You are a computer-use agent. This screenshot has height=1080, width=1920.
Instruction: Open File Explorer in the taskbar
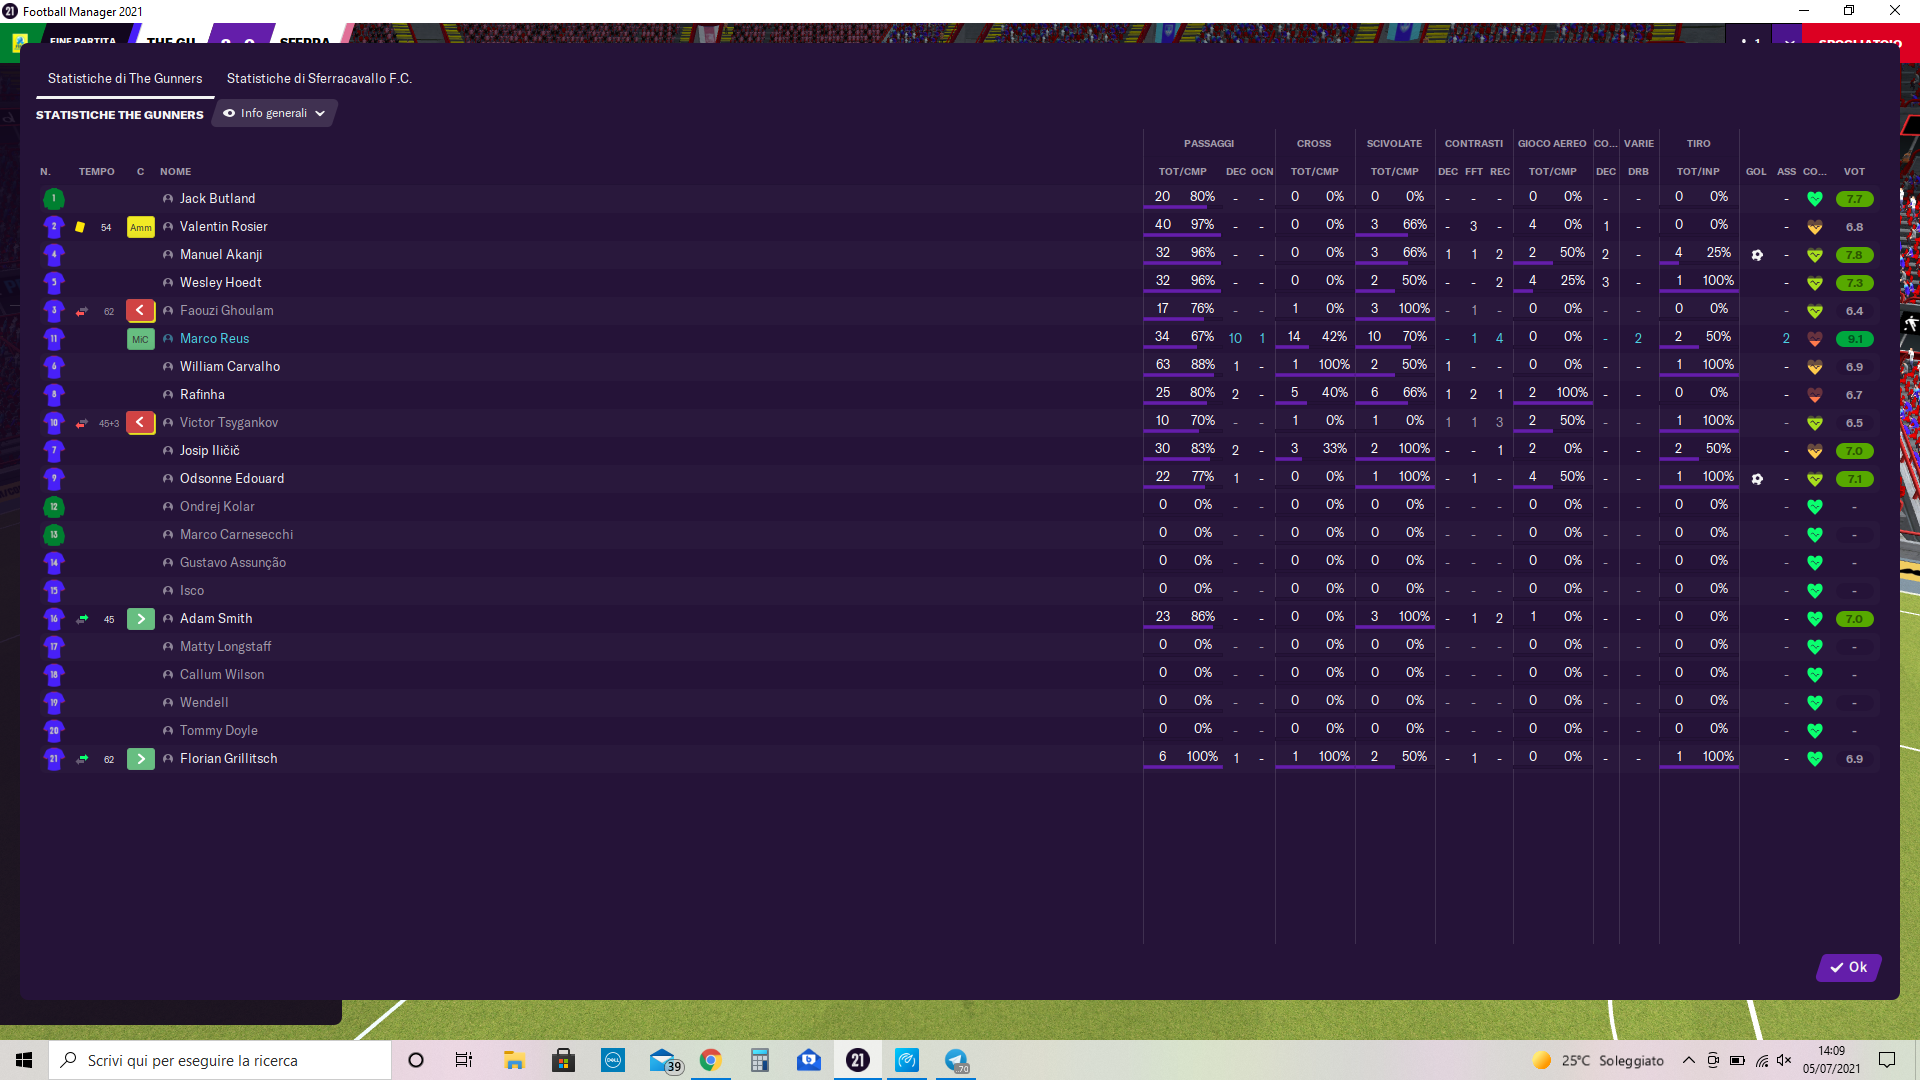click(514, 1060)
